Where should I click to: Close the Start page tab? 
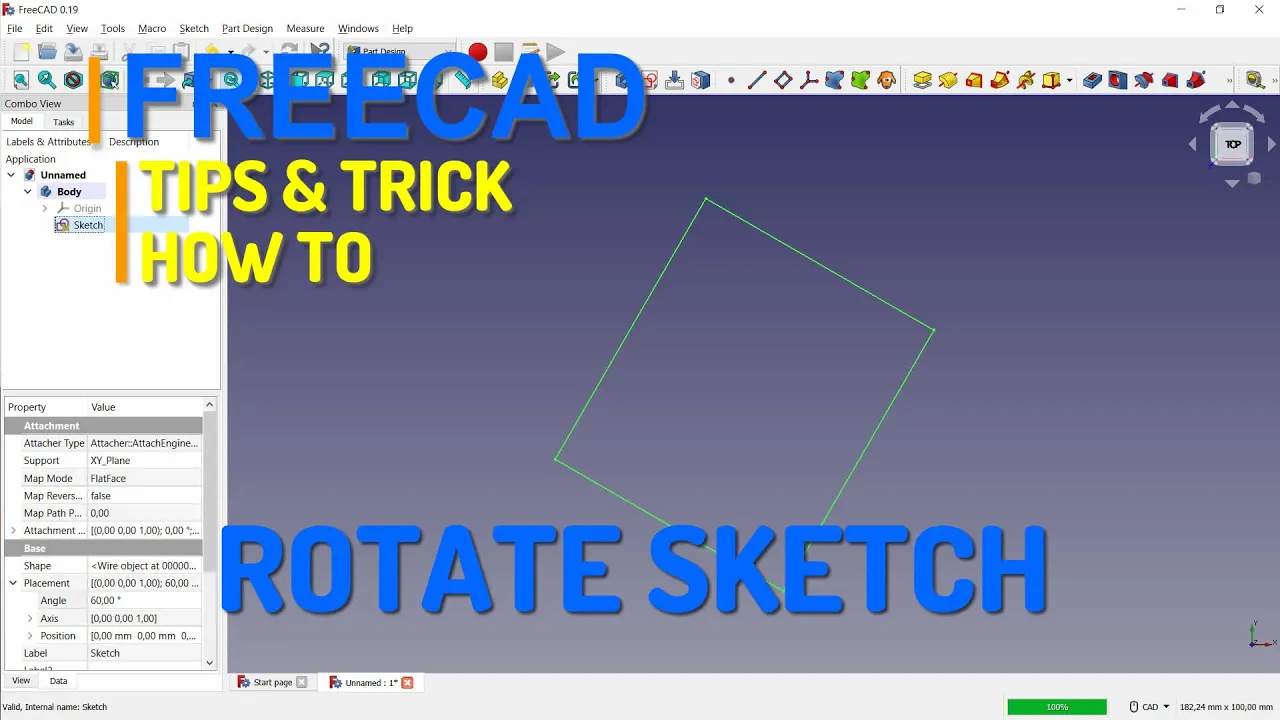[302, 682]
